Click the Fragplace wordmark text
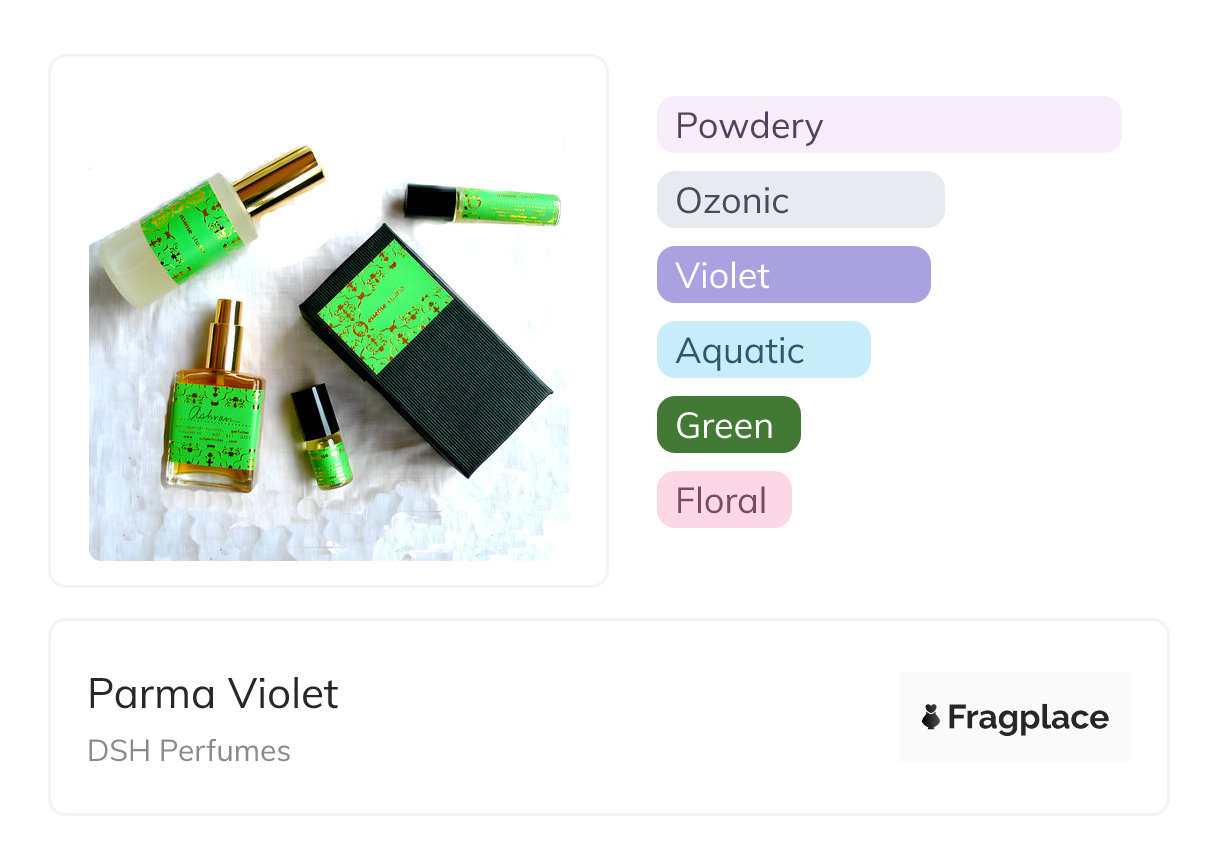This screenshot has height=864, width=1218. 1028,718
